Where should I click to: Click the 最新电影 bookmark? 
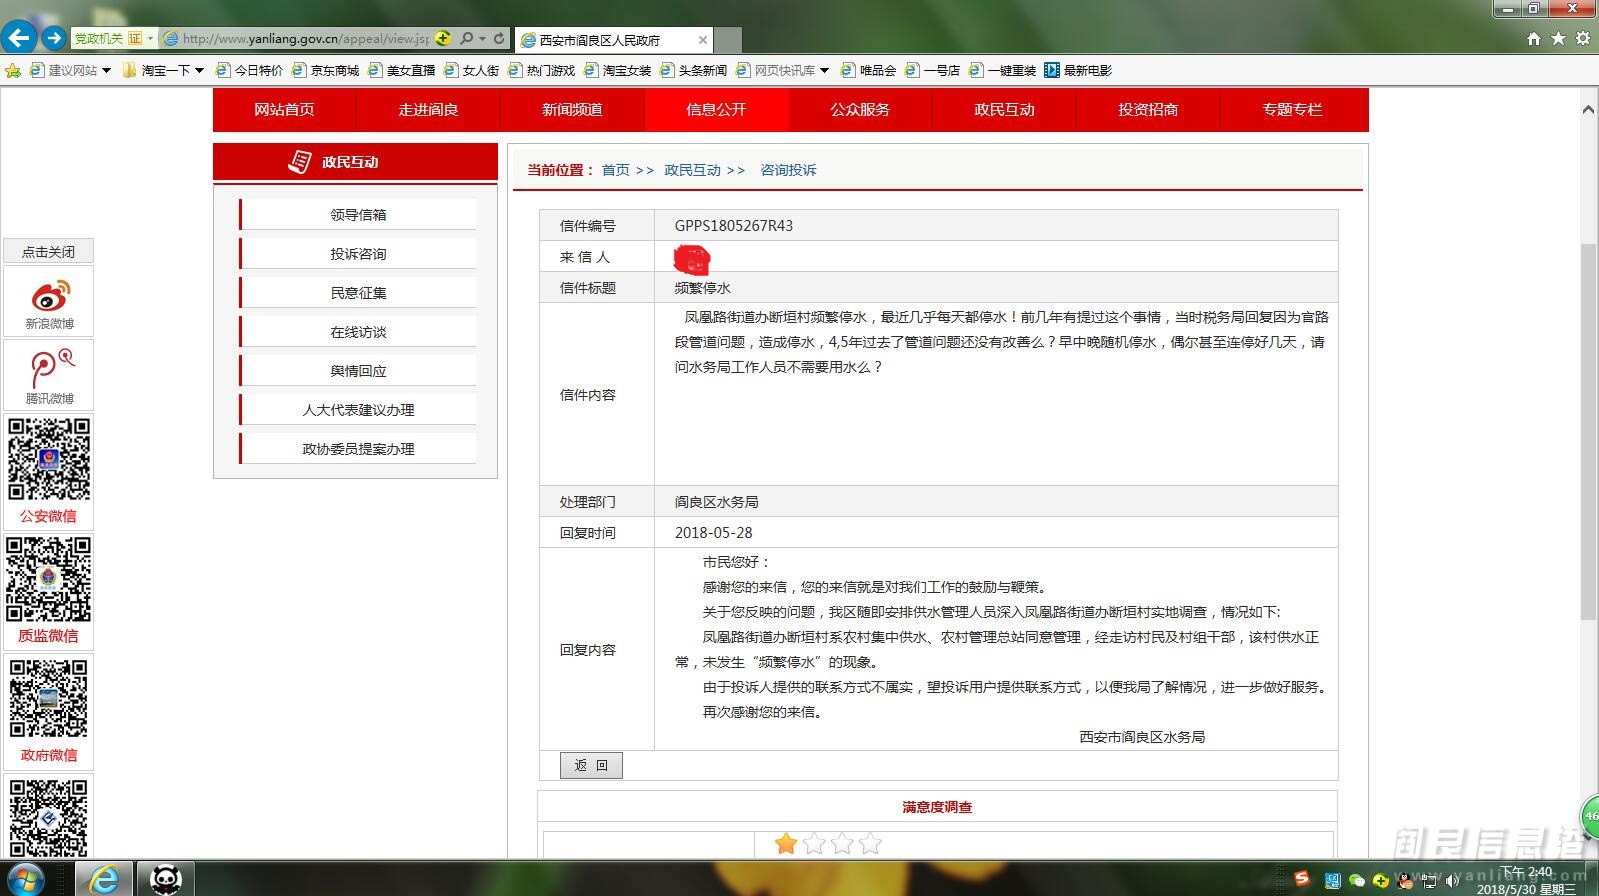[1078, 70]
